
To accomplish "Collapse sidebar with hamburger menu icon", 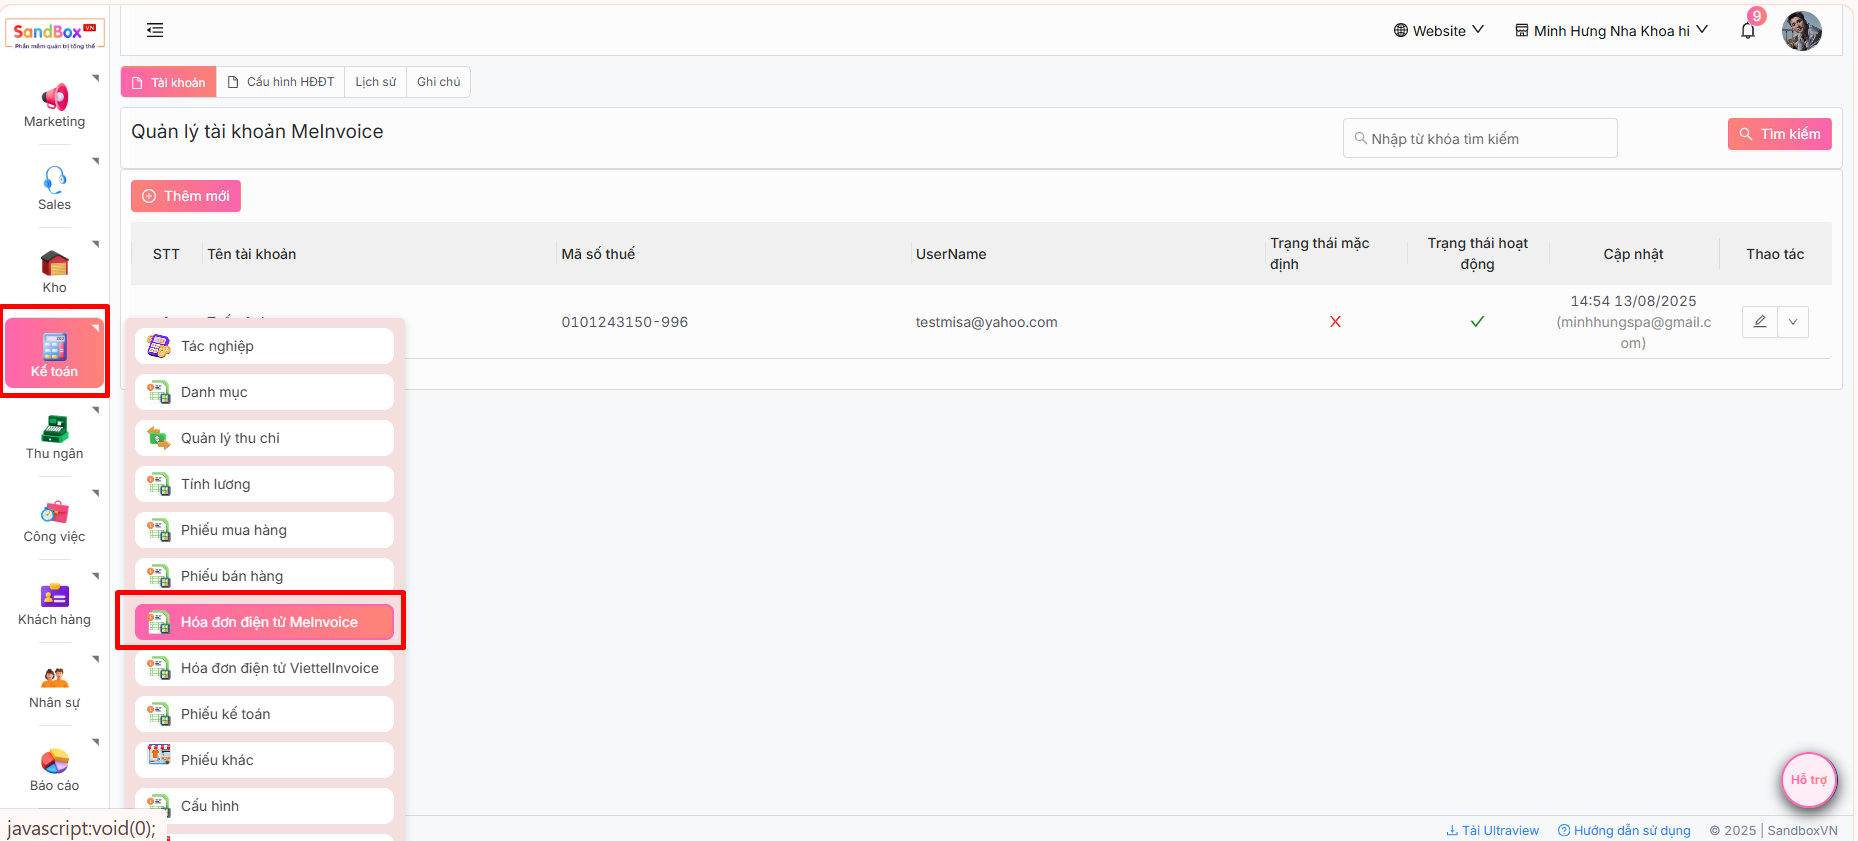I will tap(155, 30).
